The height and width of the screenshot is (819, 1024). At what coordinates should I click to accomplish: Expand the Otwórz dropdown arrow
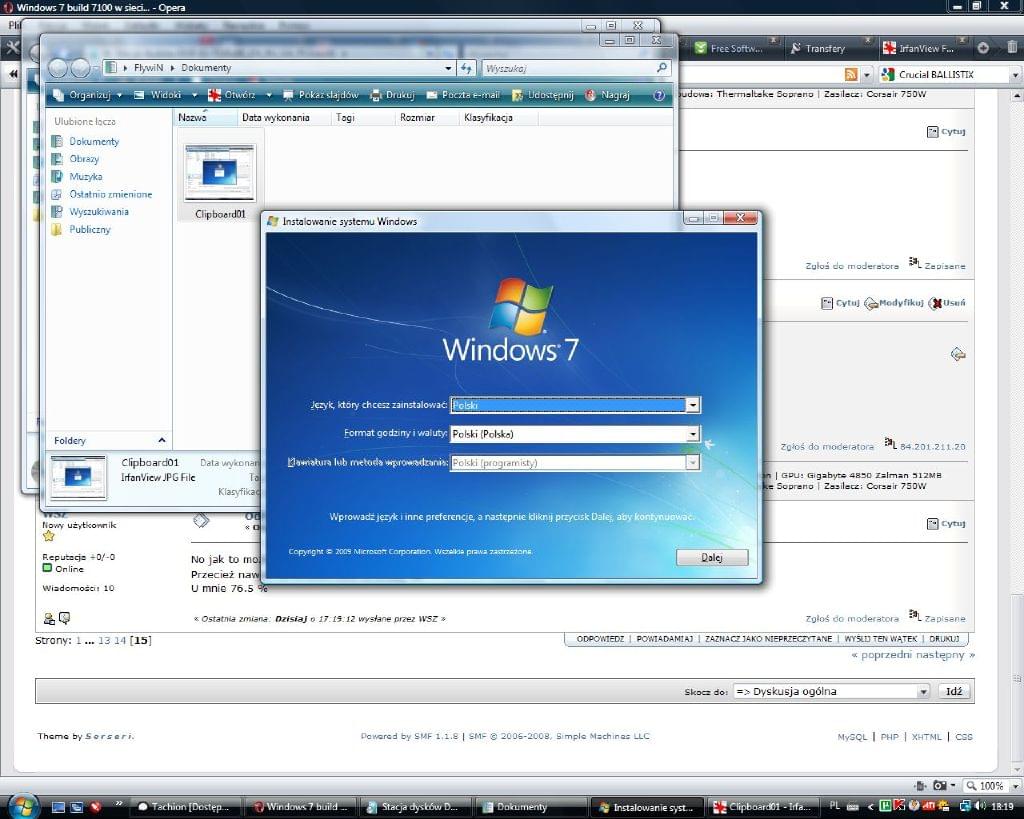[x=268, y=95]
